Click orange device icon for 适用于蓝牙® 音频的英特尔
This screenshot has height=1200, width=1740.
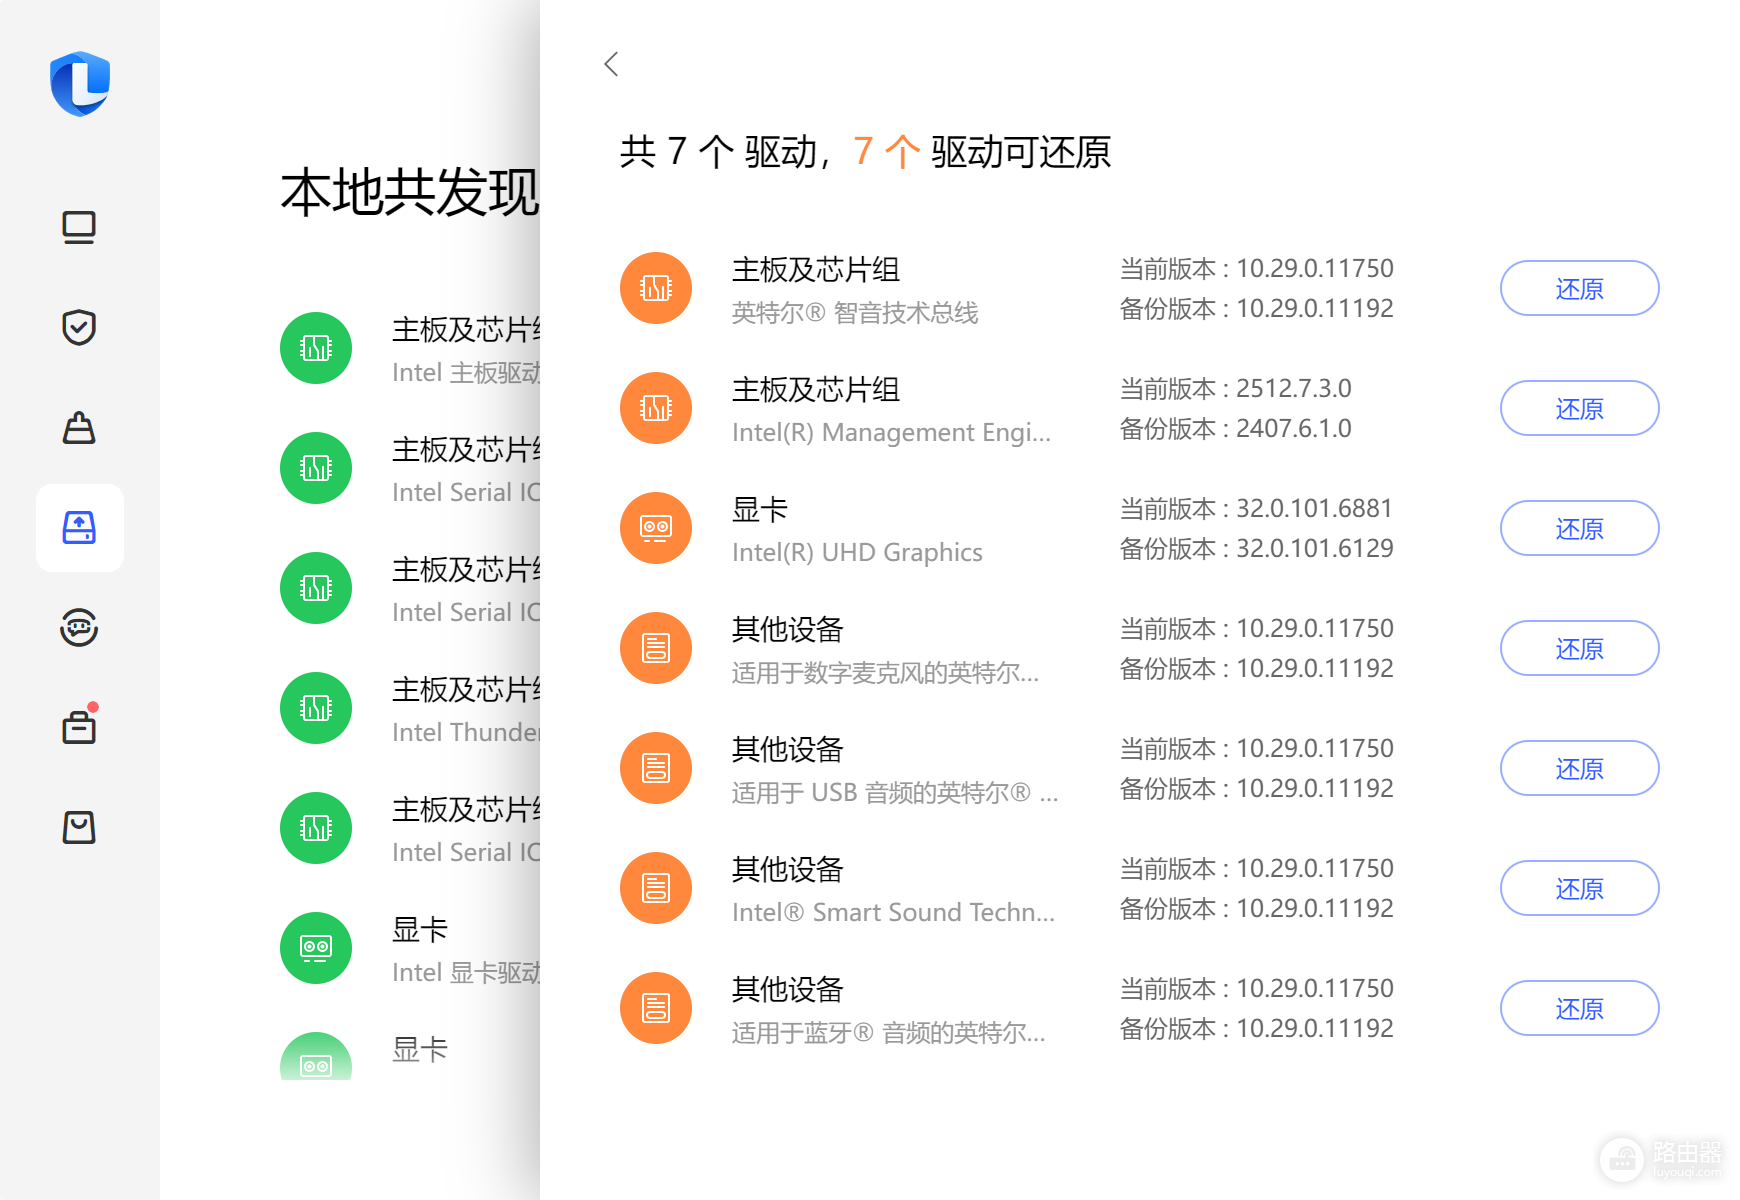tap(656, 1008)
